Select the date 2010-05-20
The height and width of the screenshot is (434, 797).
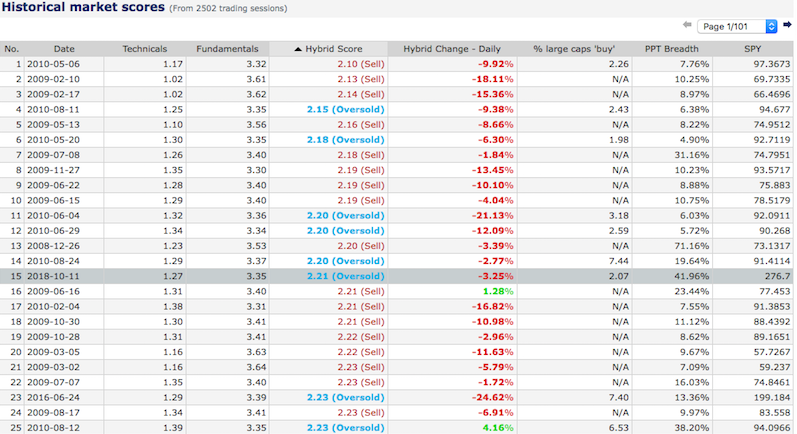[53, 140]
